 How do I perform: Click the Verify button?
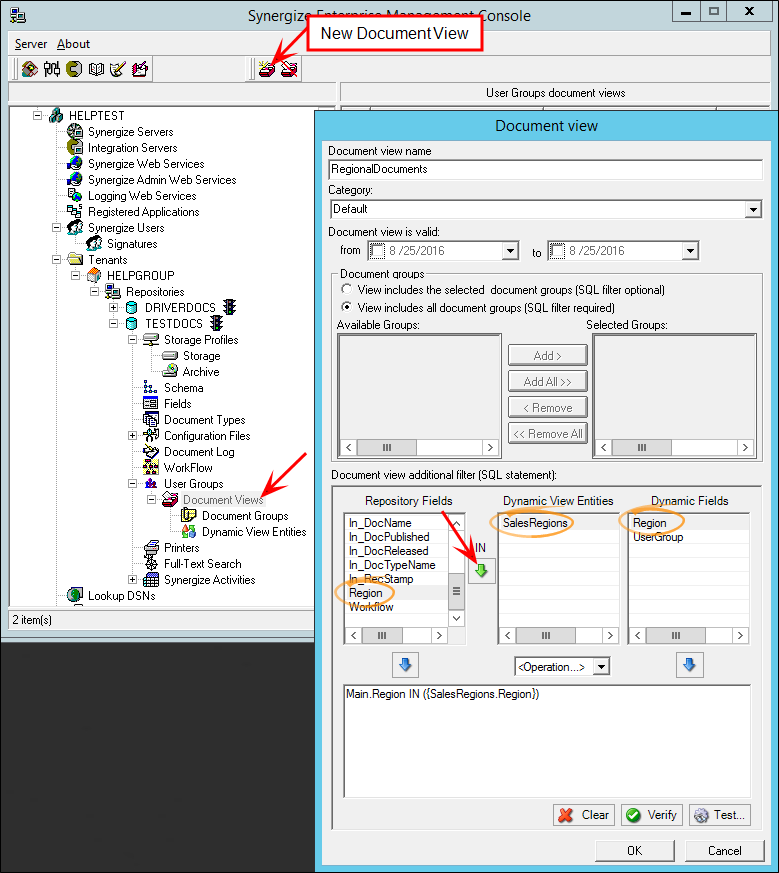point(651,815)
